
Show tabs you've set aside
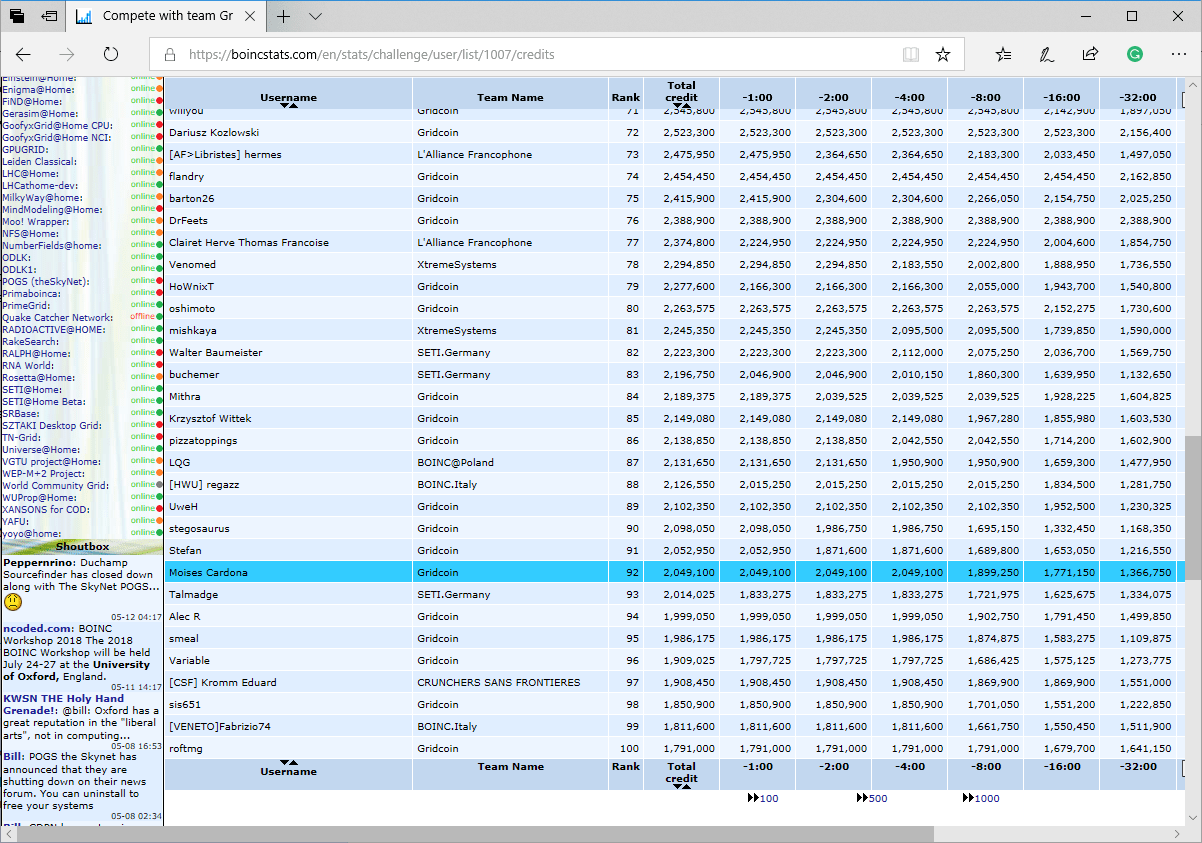click(17, 17)
